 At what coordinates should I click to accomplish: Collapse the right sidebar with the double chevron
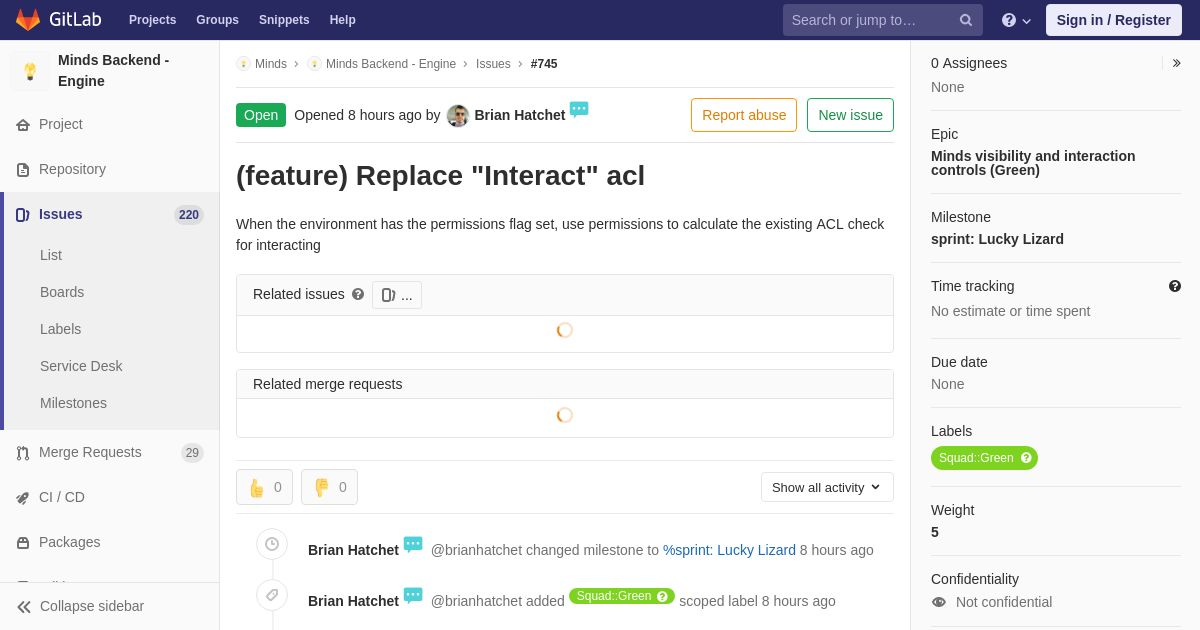[x=1176, y=63]
